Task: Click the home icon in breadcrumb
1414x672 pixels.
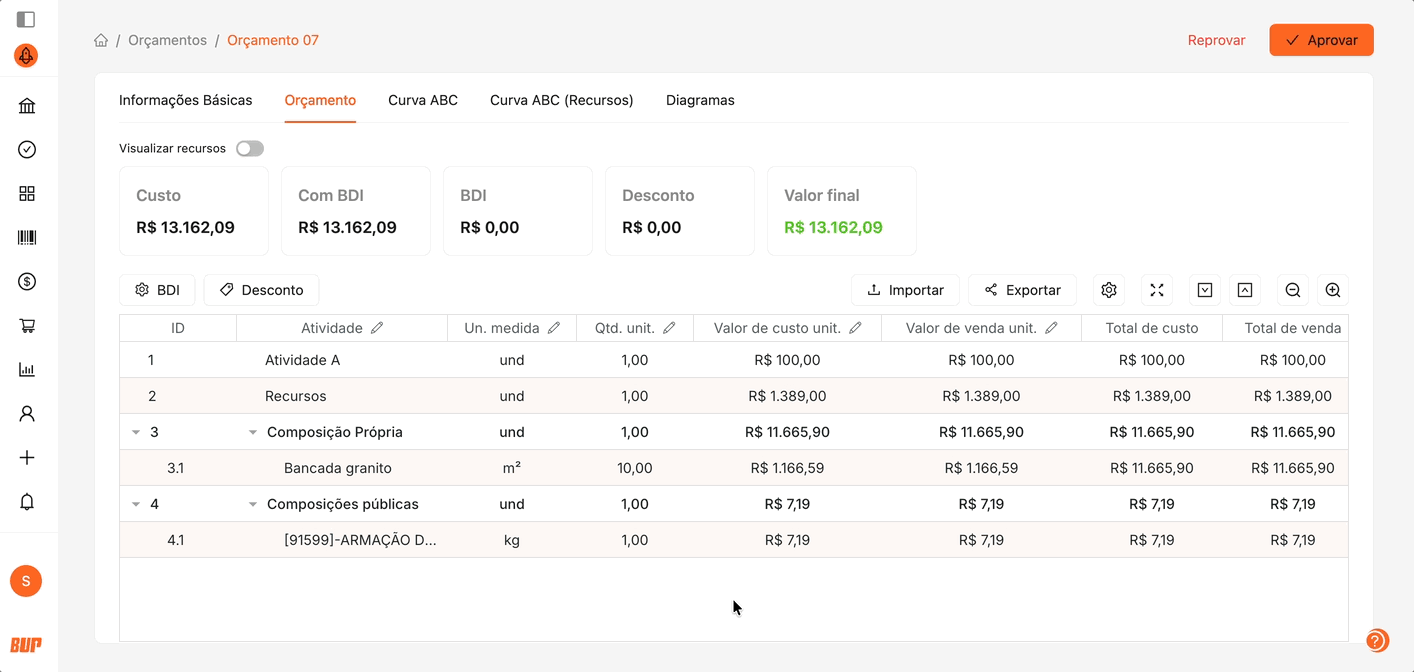Action: pos(101,41)
